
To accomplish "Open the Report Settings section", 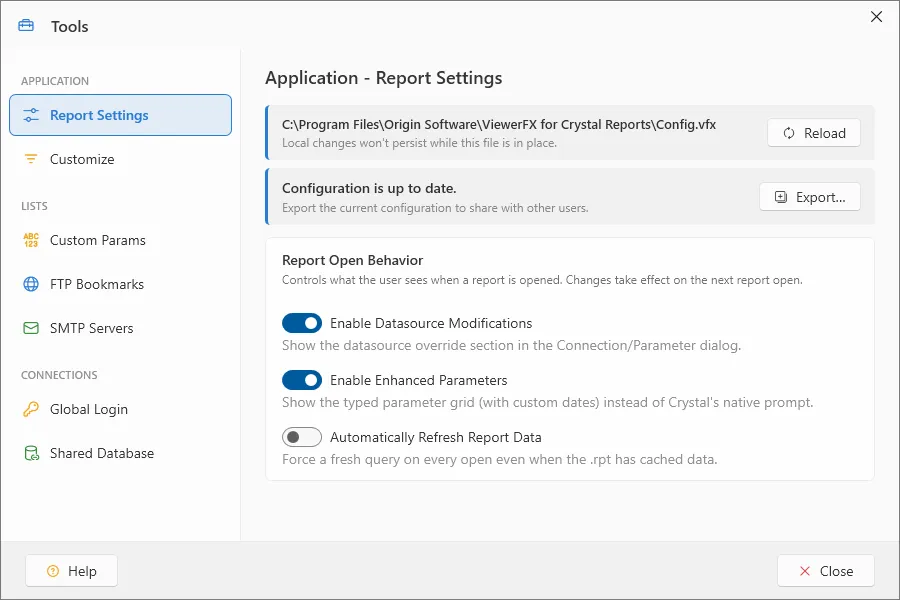I will (x=121, y=115).
